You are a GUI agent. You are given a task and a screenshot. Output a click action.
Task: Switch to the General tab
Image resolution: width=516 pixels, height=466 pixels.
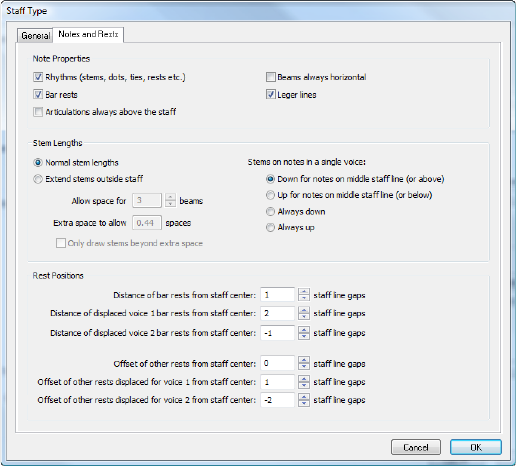pyautogui.click(x=35, y=35)
